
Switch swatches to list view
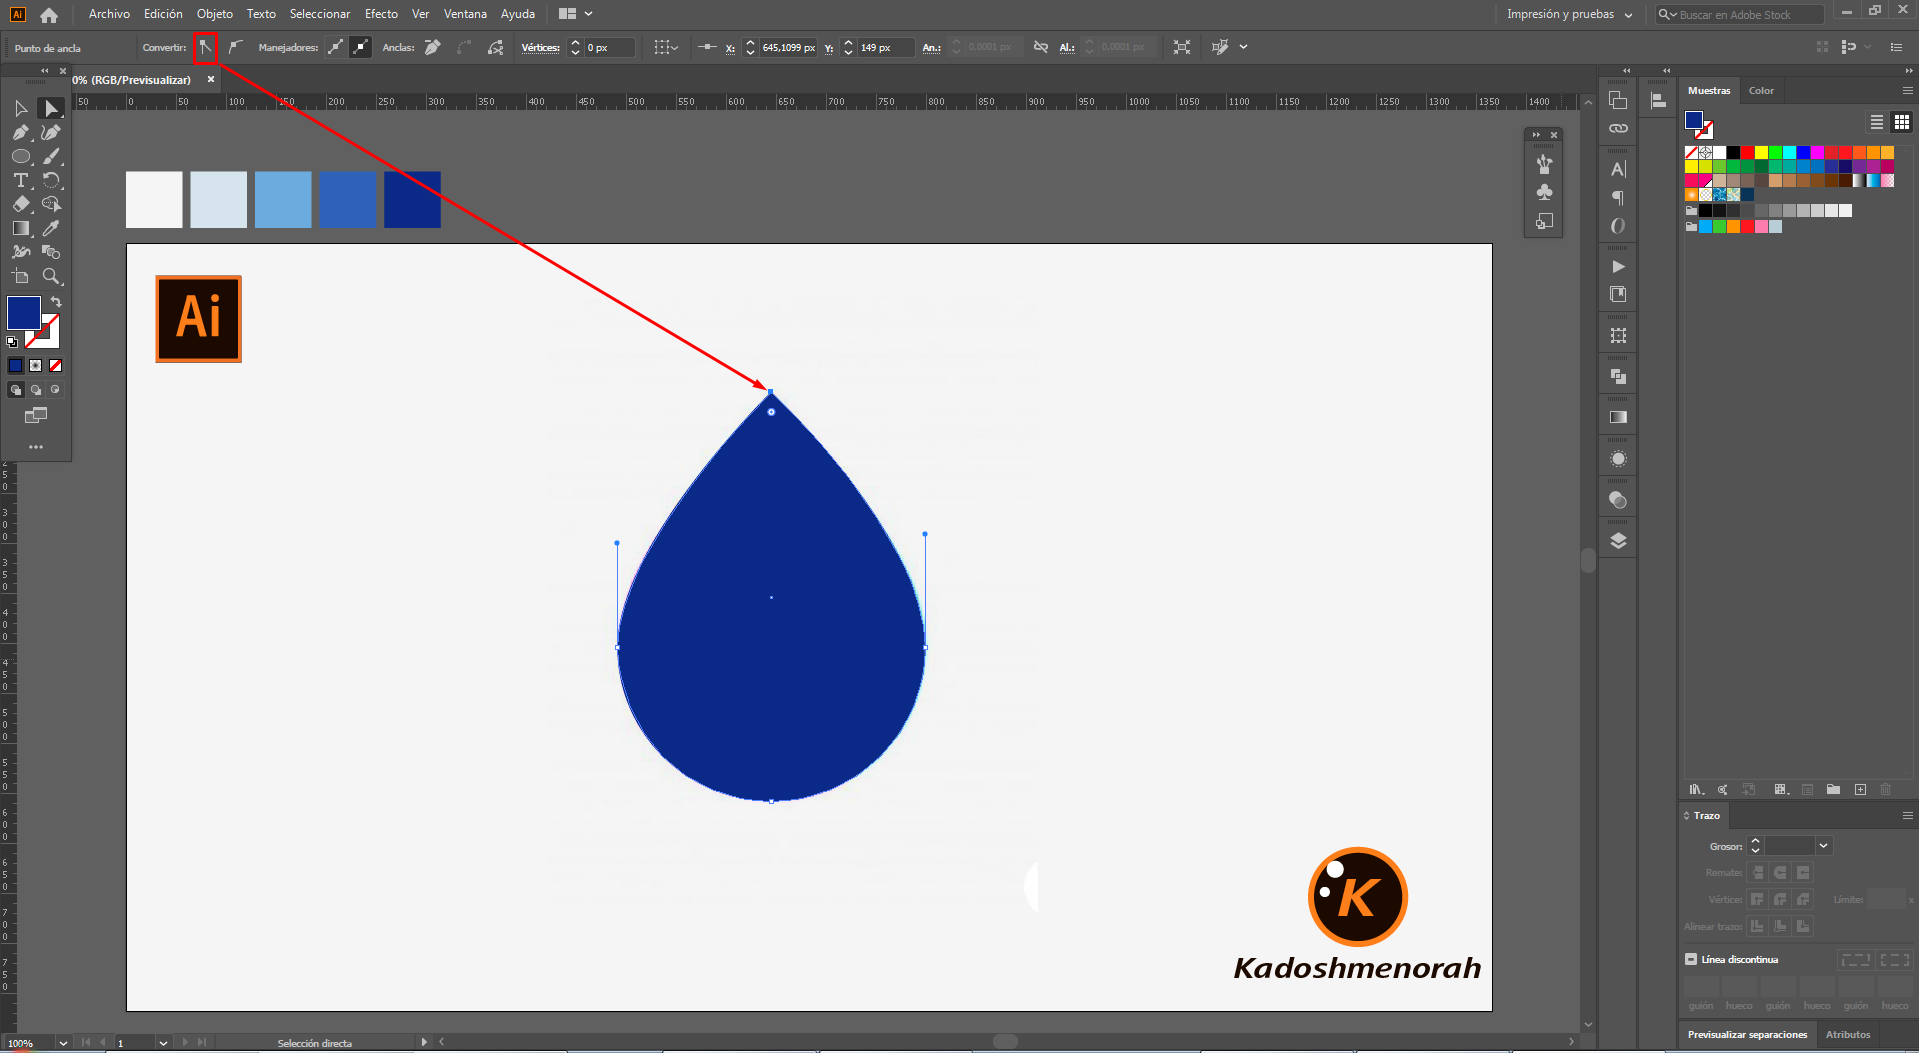(1877, 122)
